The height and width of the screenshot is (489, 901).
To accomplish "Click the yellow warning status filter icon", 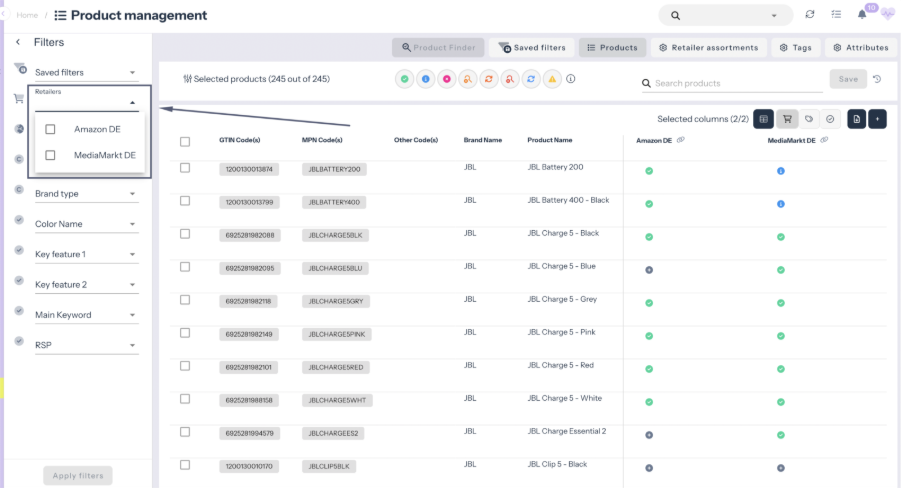I will (x=552, y=79).
